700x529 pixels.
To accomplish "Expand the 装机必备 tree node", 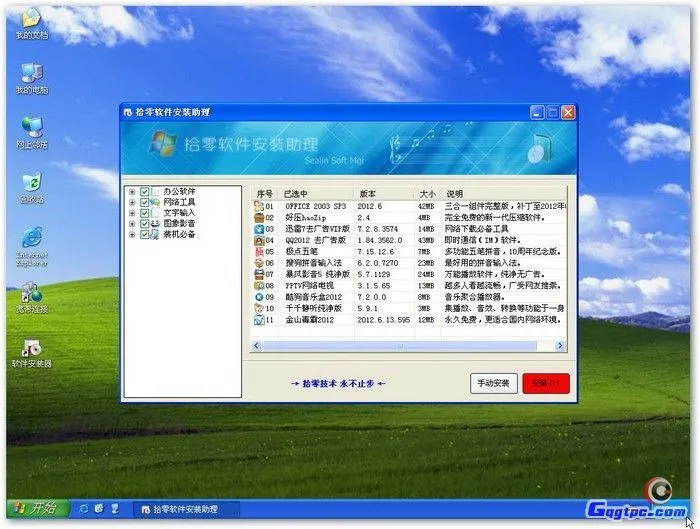I will (132, 235).
